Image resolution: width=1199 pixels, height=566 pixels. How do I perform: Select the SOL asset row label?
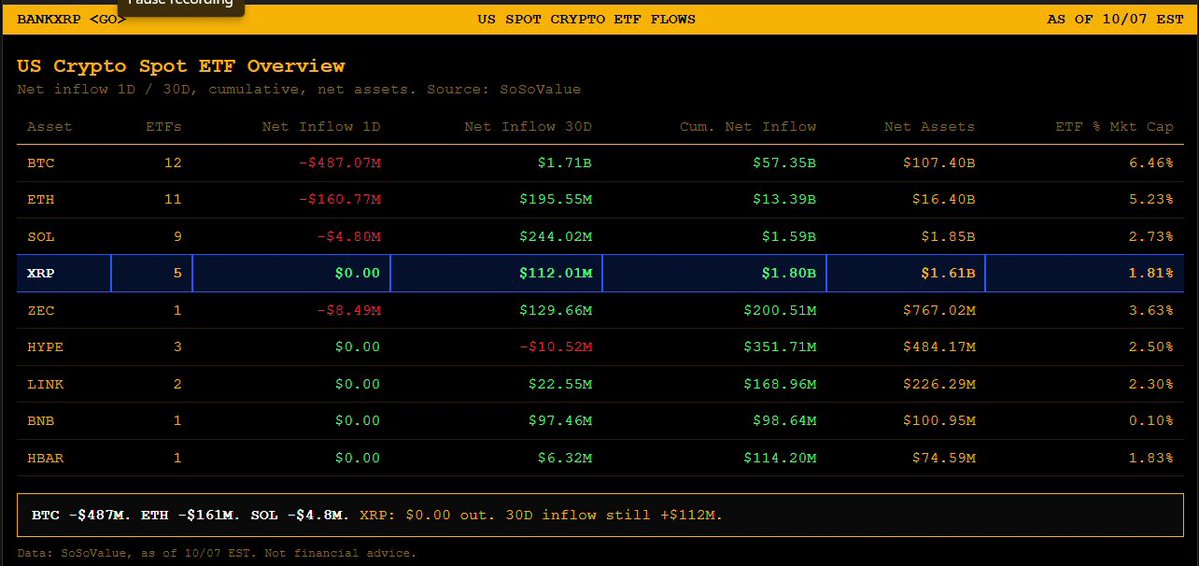pos(41,236)
